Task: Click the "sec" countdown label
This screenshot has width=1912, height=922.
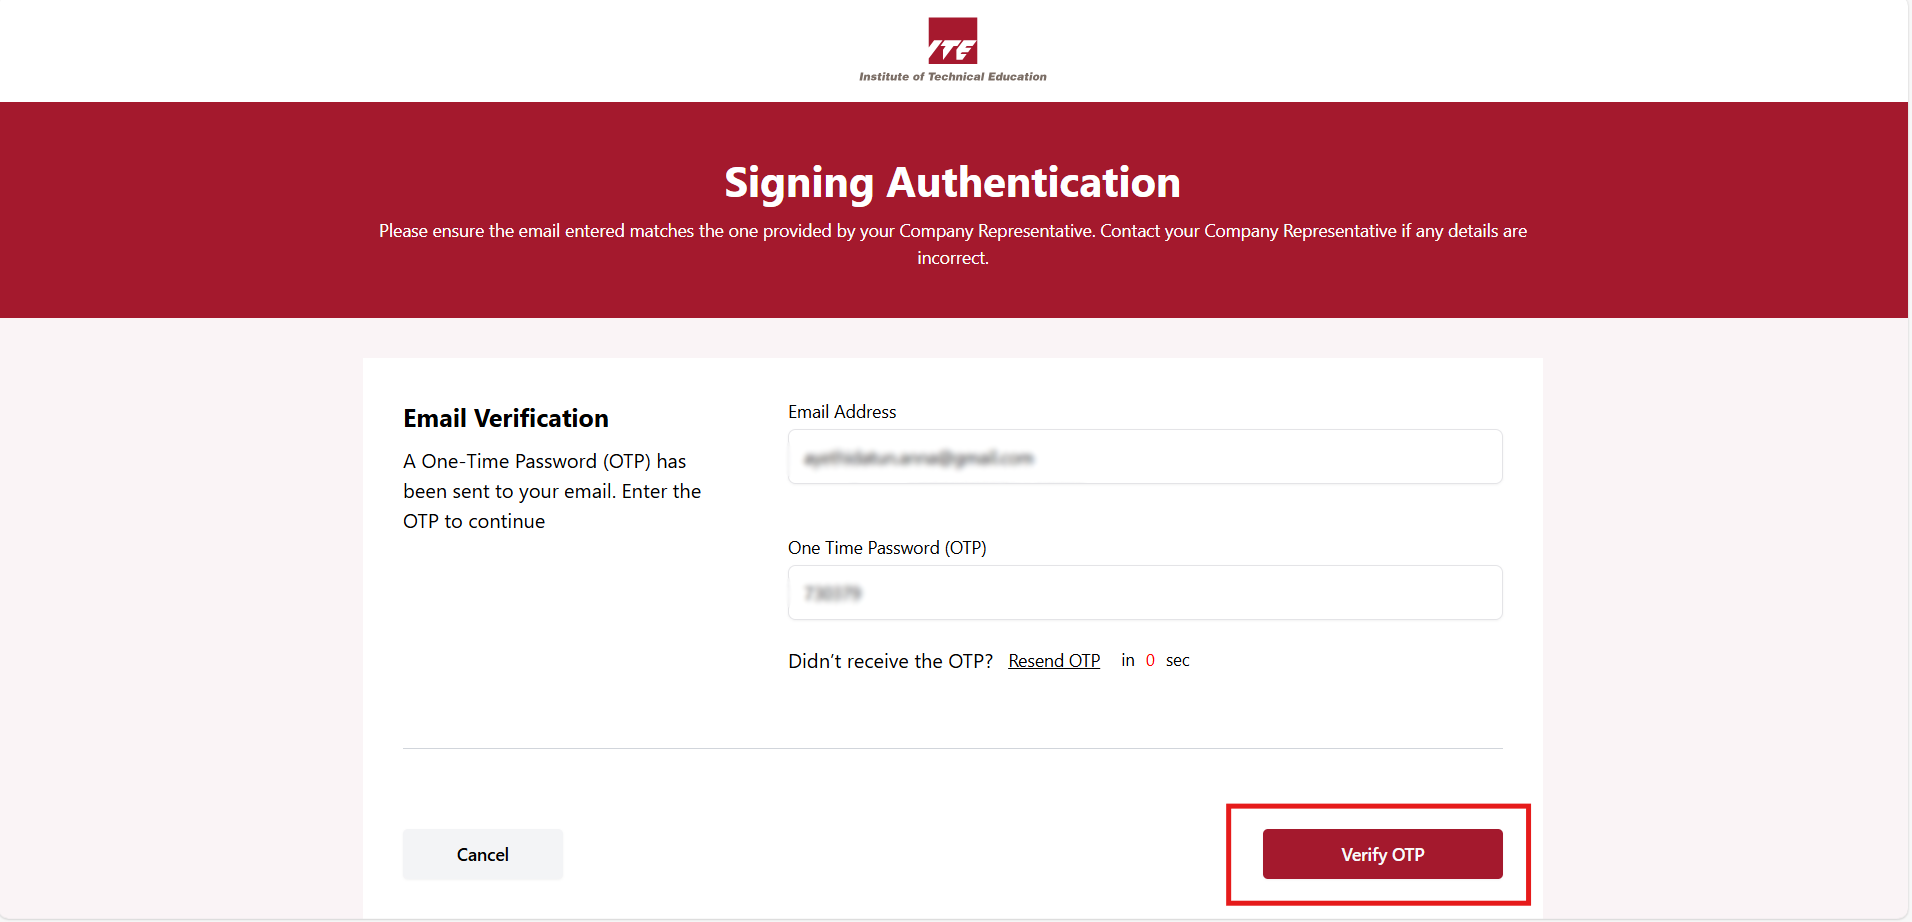Action: click(1177, 660)
